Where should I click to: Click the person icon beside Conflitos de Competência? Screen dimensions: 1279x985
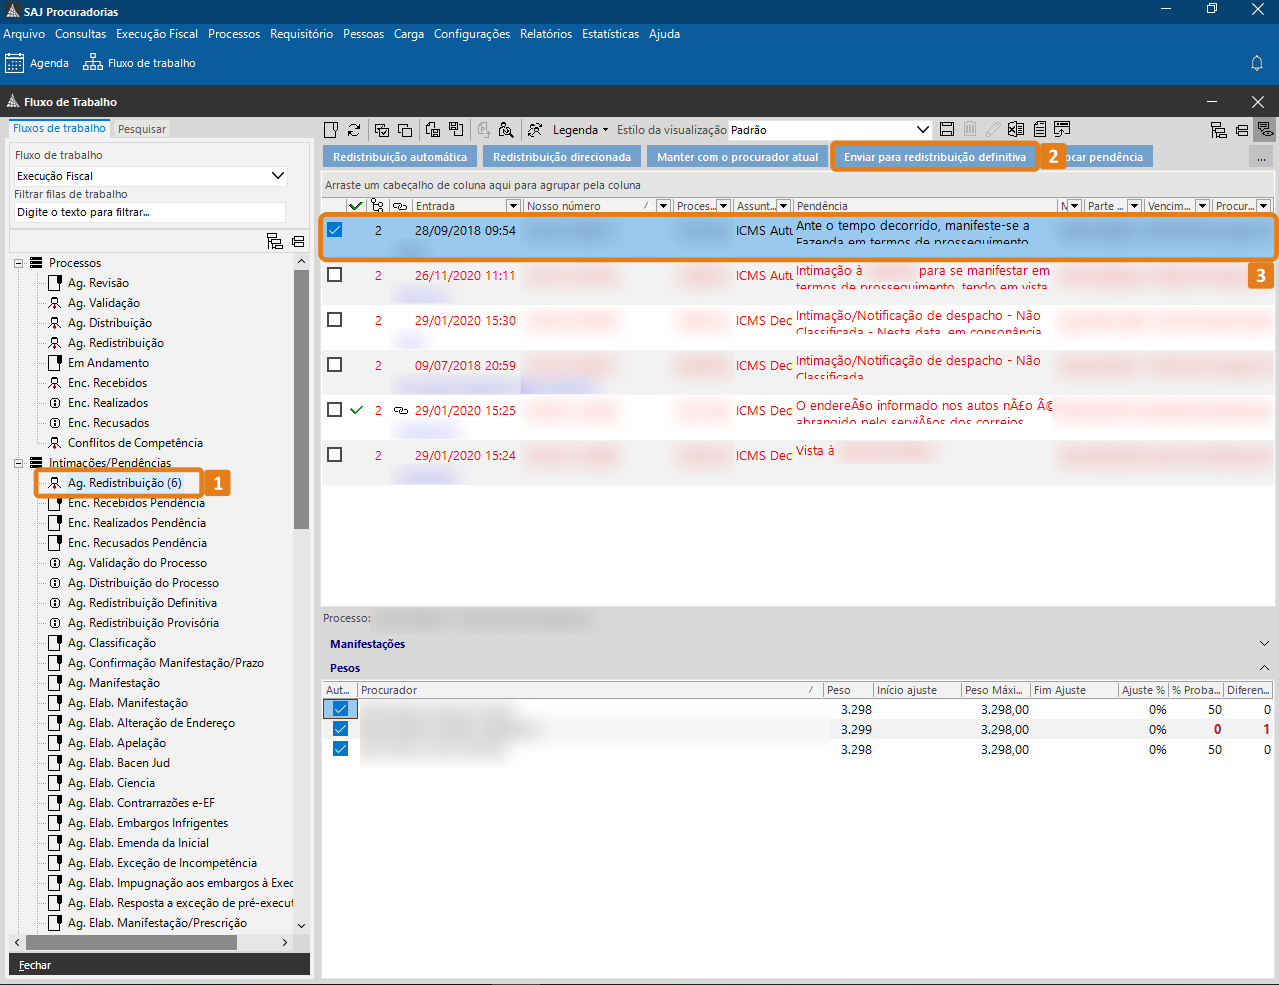pyautogui.click(x=55, y=443)
